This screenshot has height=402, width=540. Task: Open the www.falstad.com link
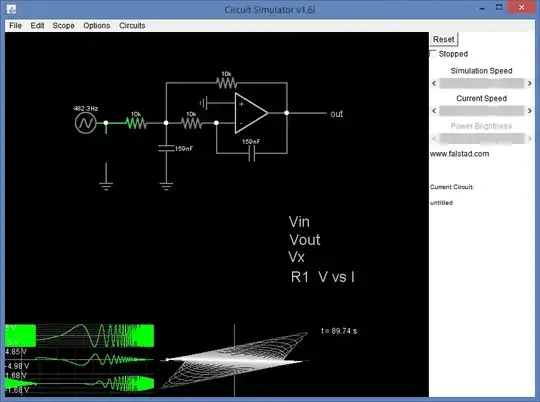click(x=459, y=154)
